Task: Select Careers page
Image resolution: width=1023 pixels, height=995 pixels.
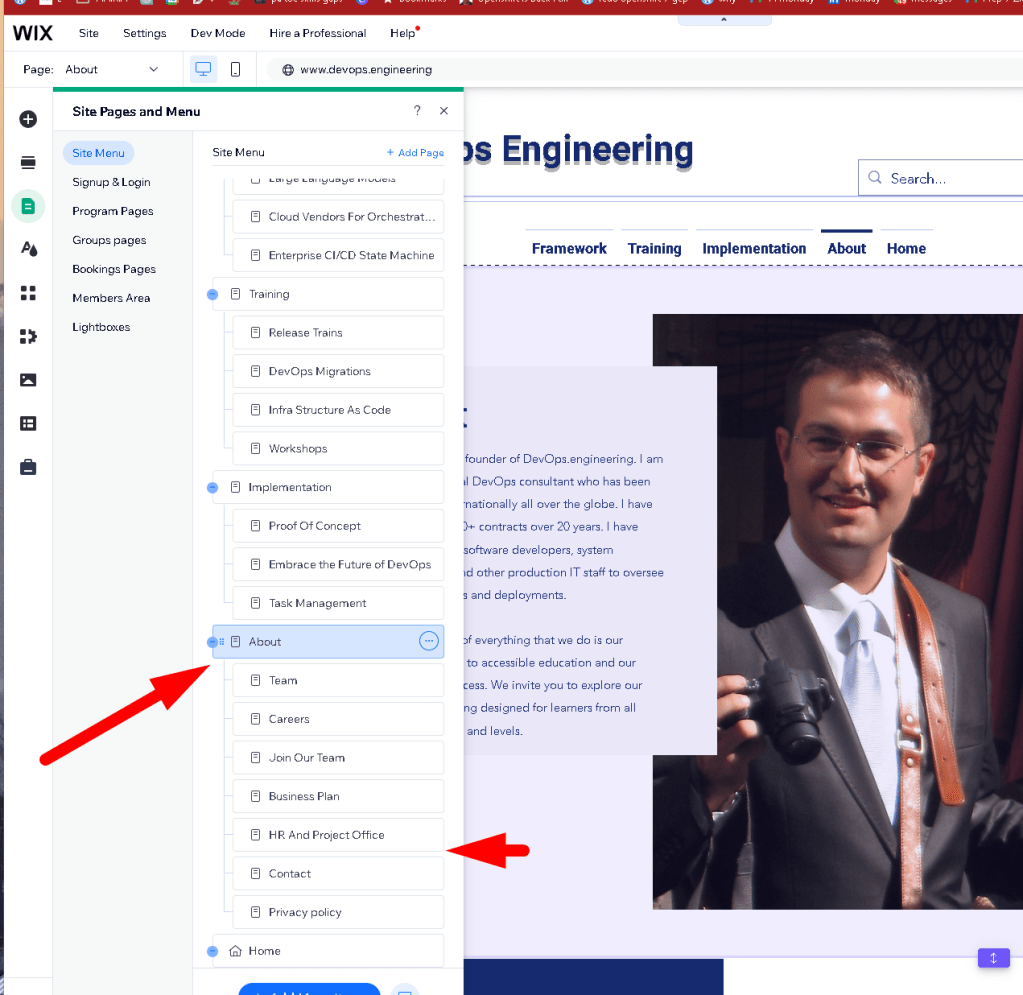Action: tap(338, 719)
